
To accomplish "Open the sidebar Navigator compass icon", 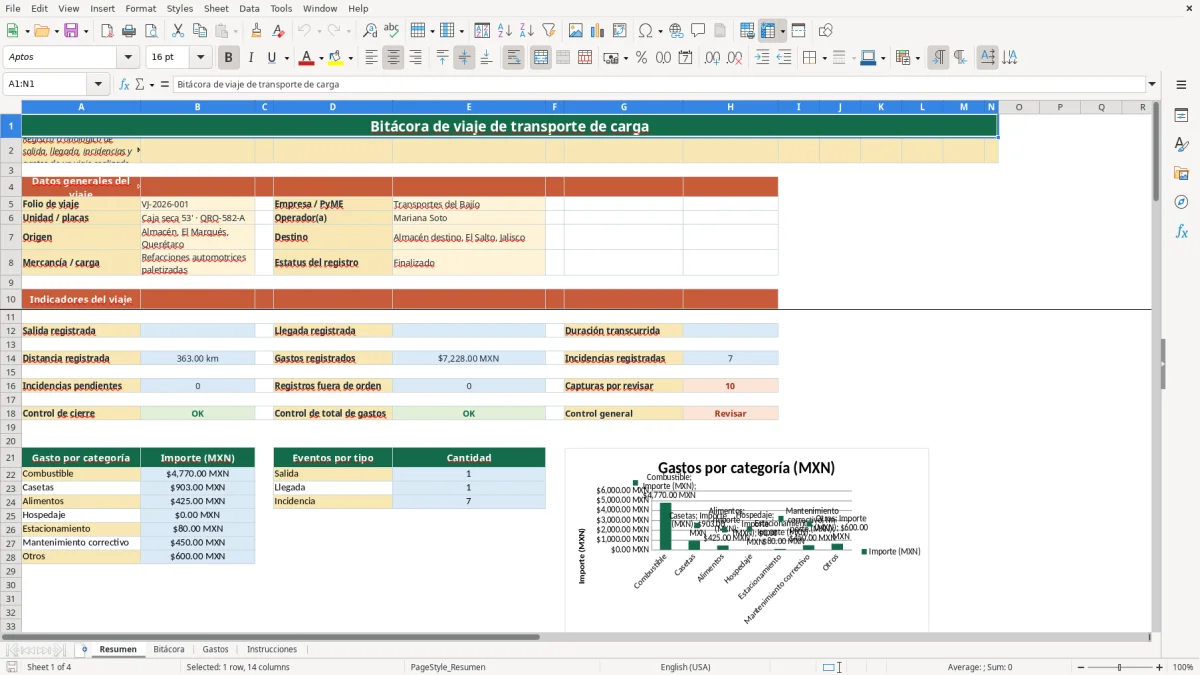I will [1181, 202].
